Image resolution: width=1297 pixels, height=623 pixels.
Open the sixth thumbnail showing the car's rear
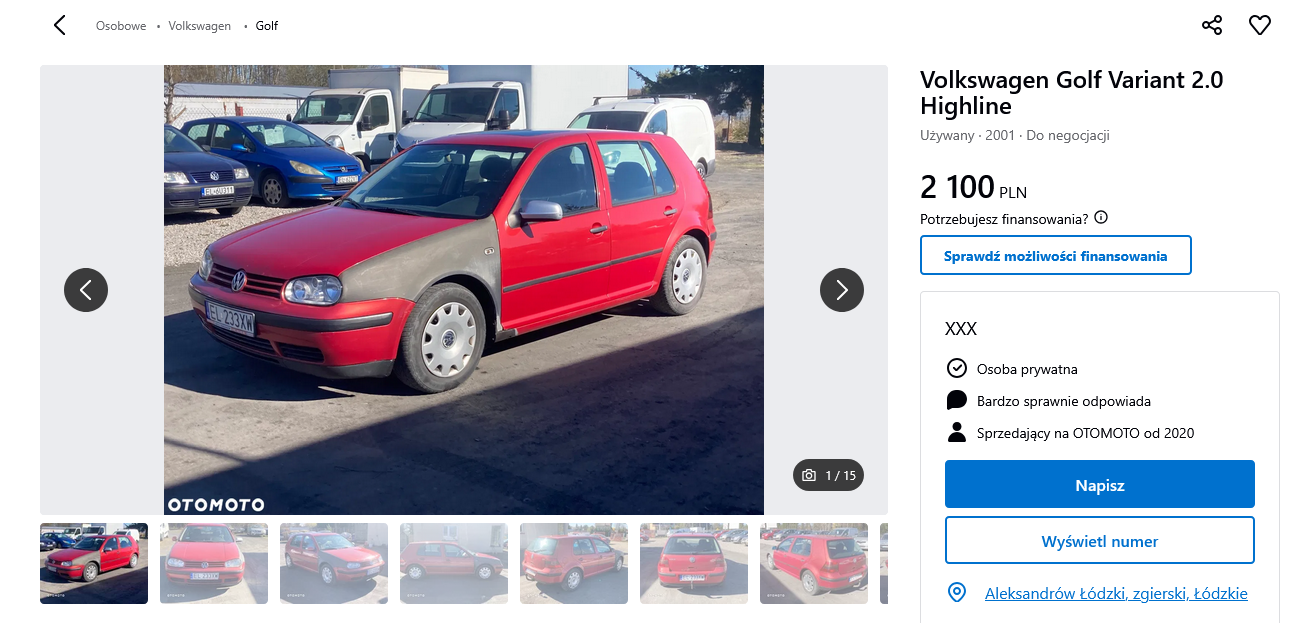pyautogui.click(x=694, y=563)
